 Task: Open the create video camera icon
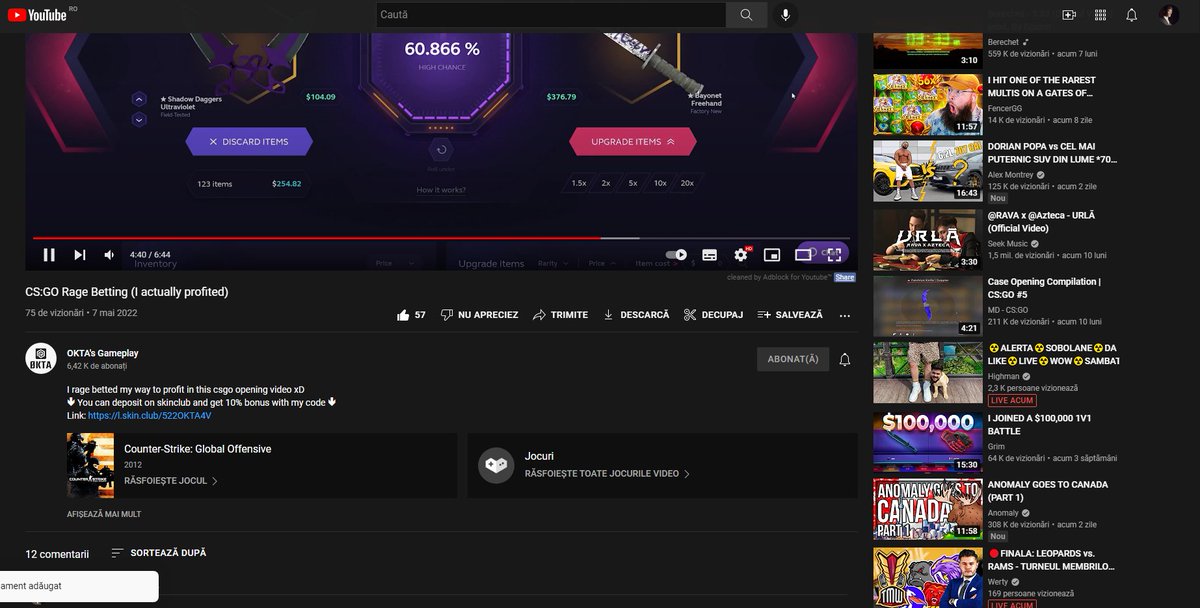click(1069, 15)
